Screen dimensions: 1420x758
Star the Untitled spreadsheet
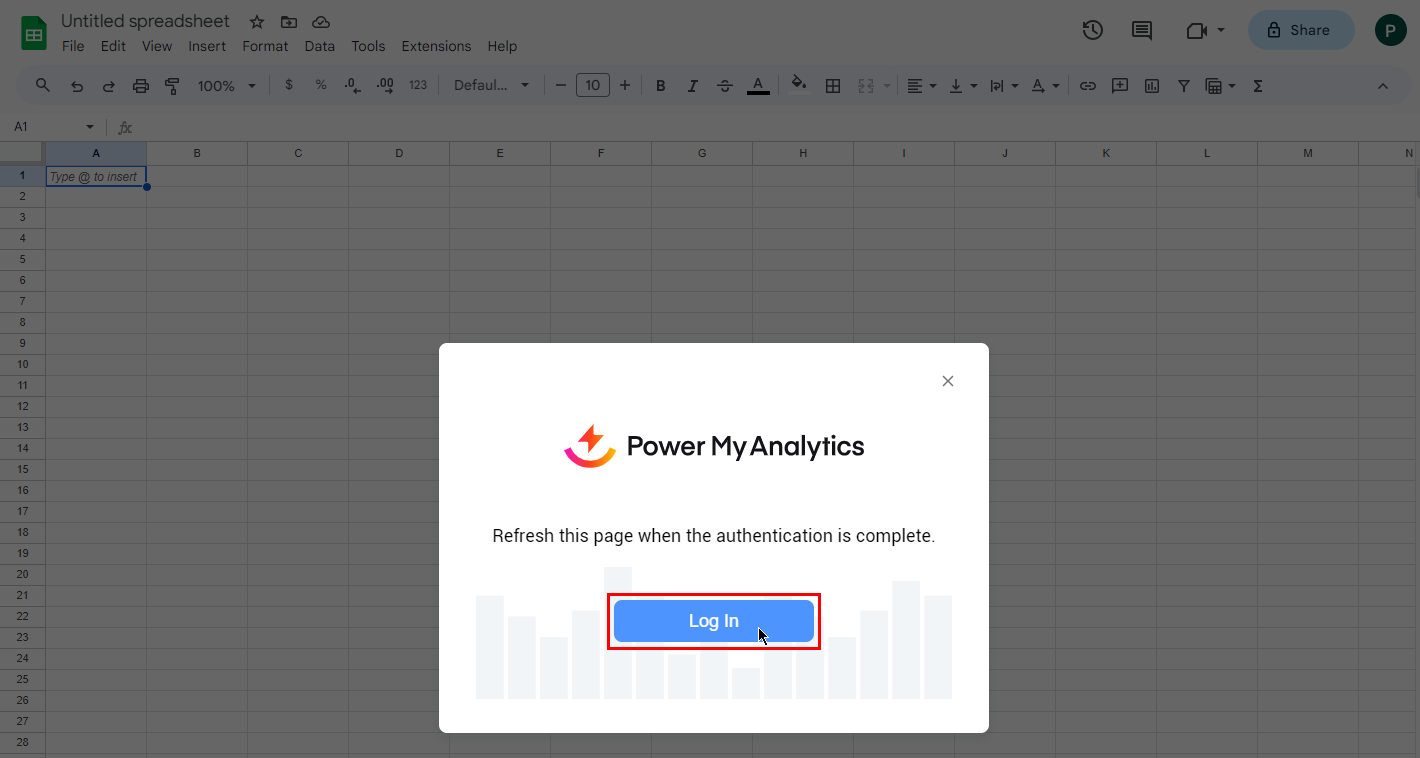tap(257, 22)
